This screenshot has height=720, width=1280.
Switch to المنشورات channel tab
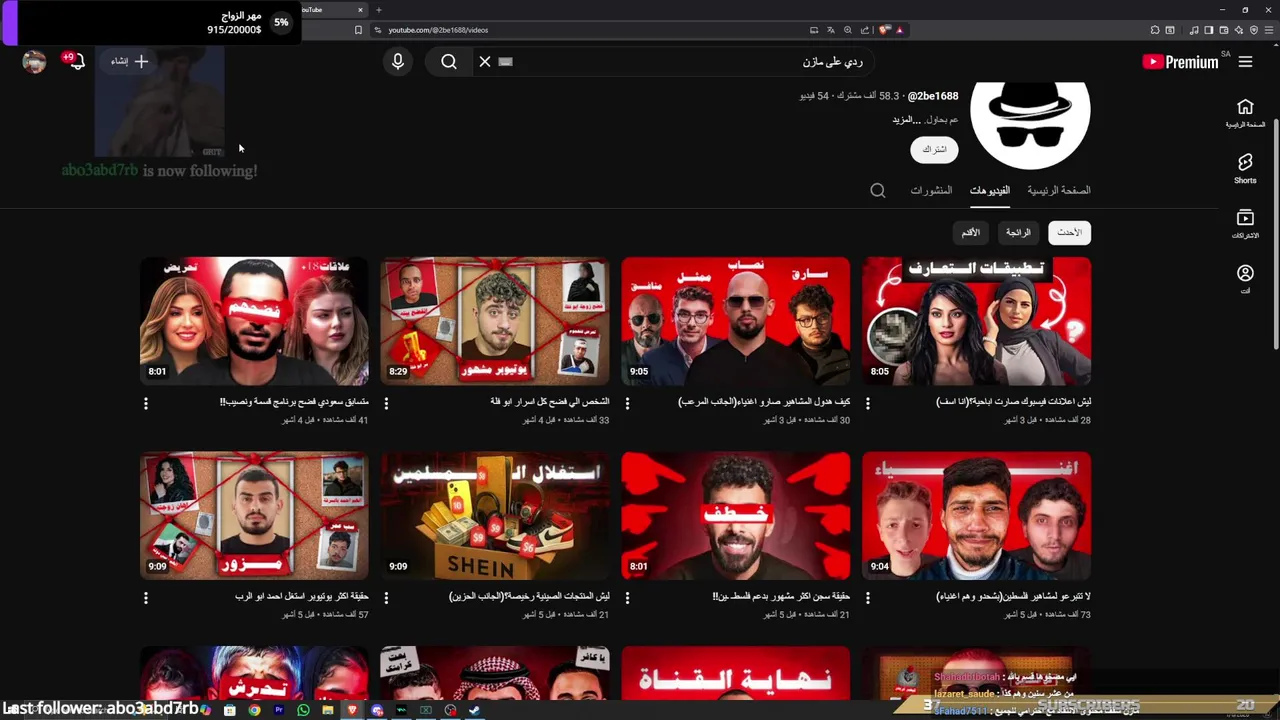tap(931, 190)
